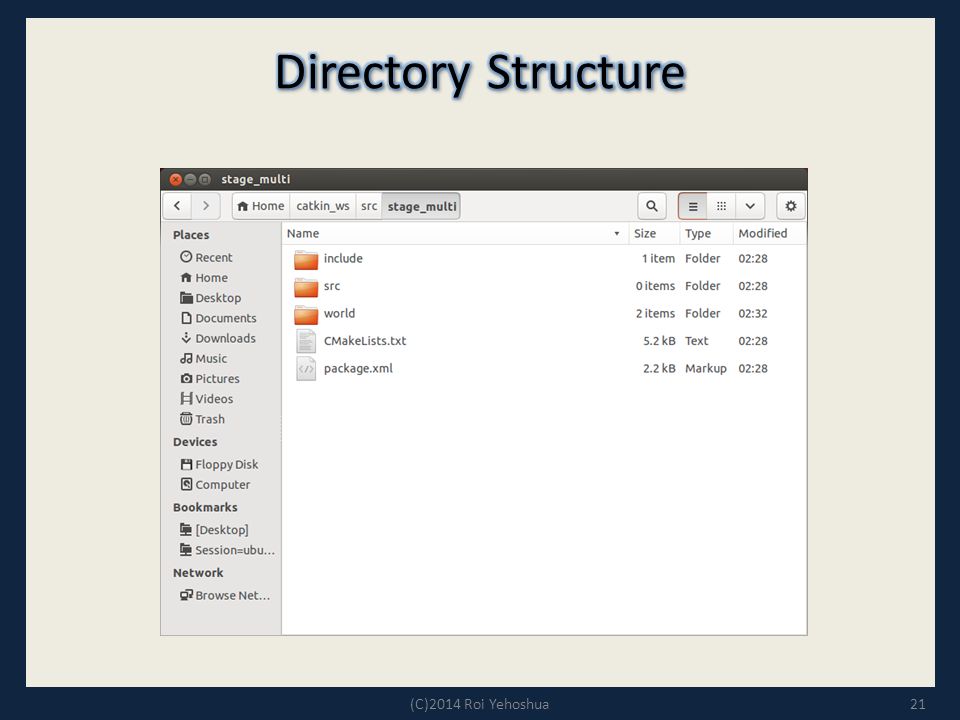Viewport: 960px width, 720px height.
Task: Select the include folder icon
Action: pos(306,260)
